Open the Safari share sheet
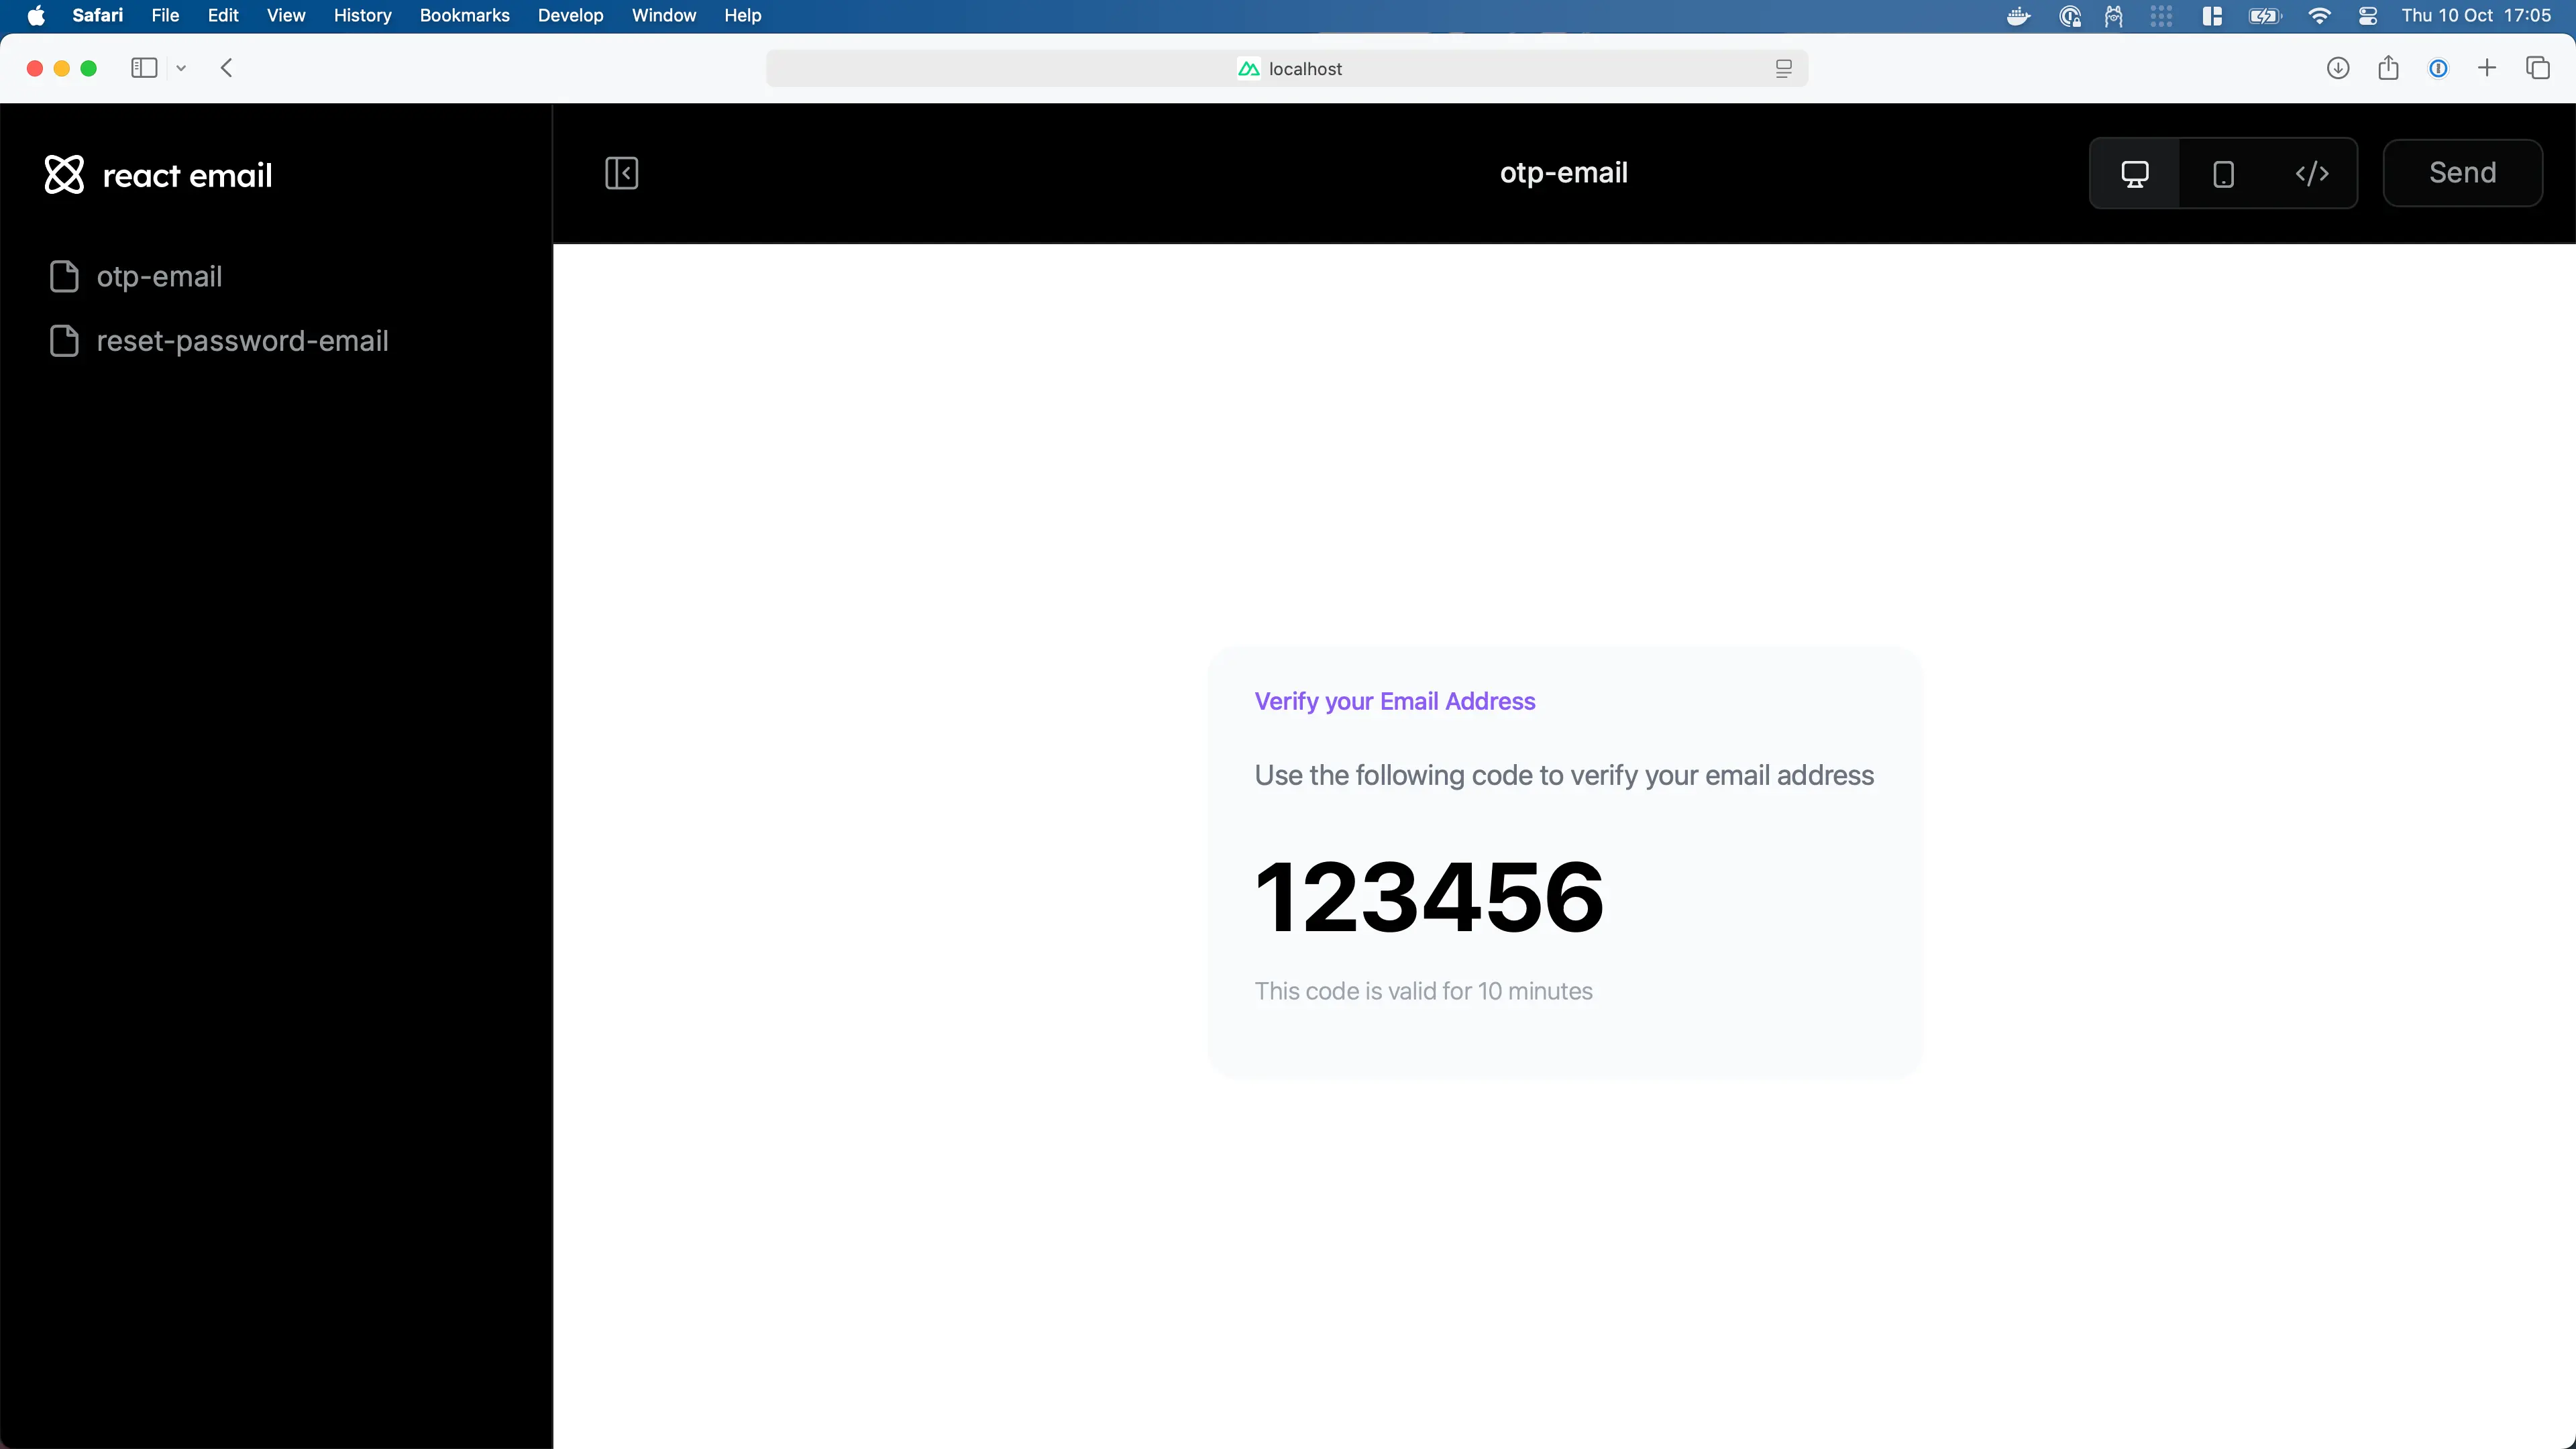 point(2388,68)
